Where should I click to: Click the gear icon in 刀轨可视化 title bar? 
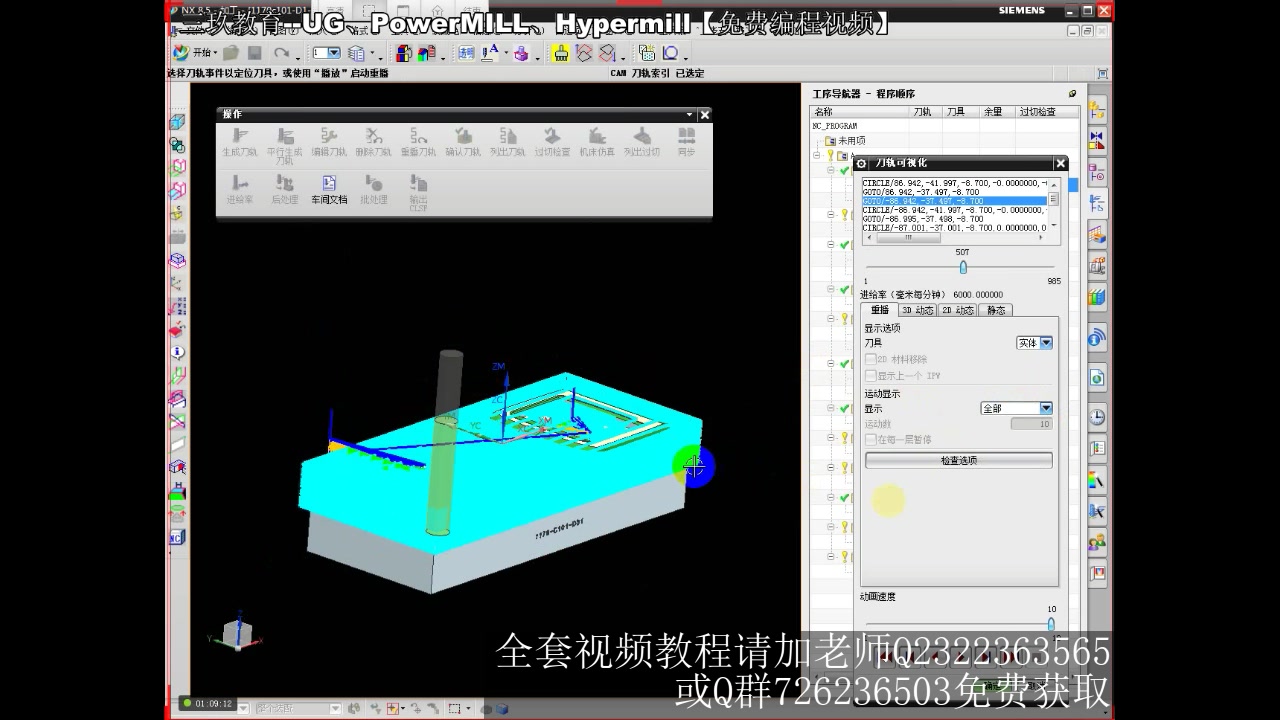[x=862, y=163]
